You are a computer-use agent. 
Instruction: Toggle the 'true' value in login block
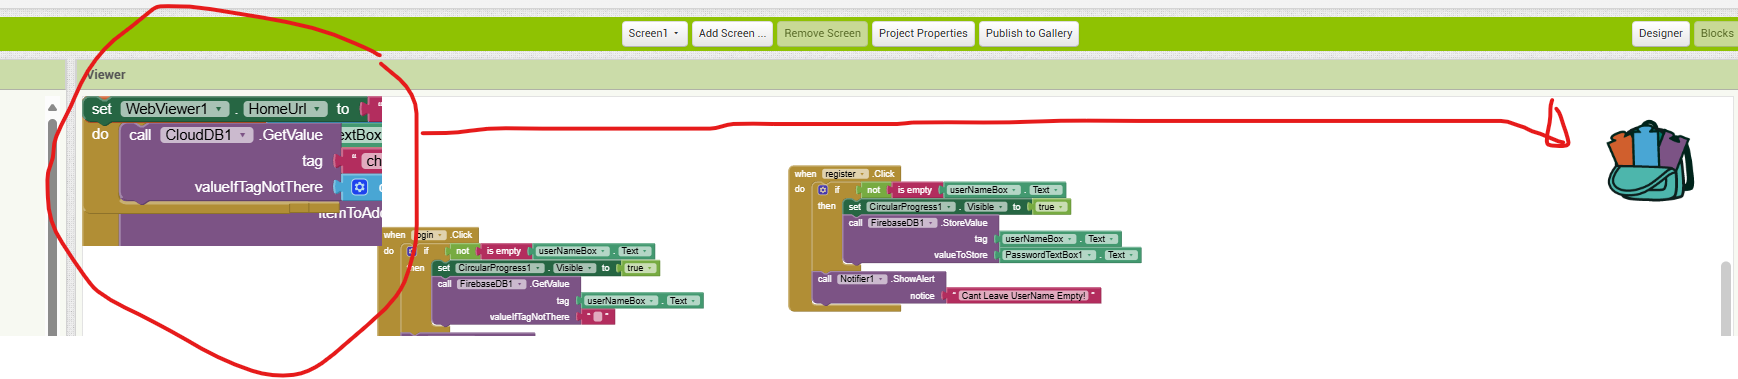[x=639, y=268]
